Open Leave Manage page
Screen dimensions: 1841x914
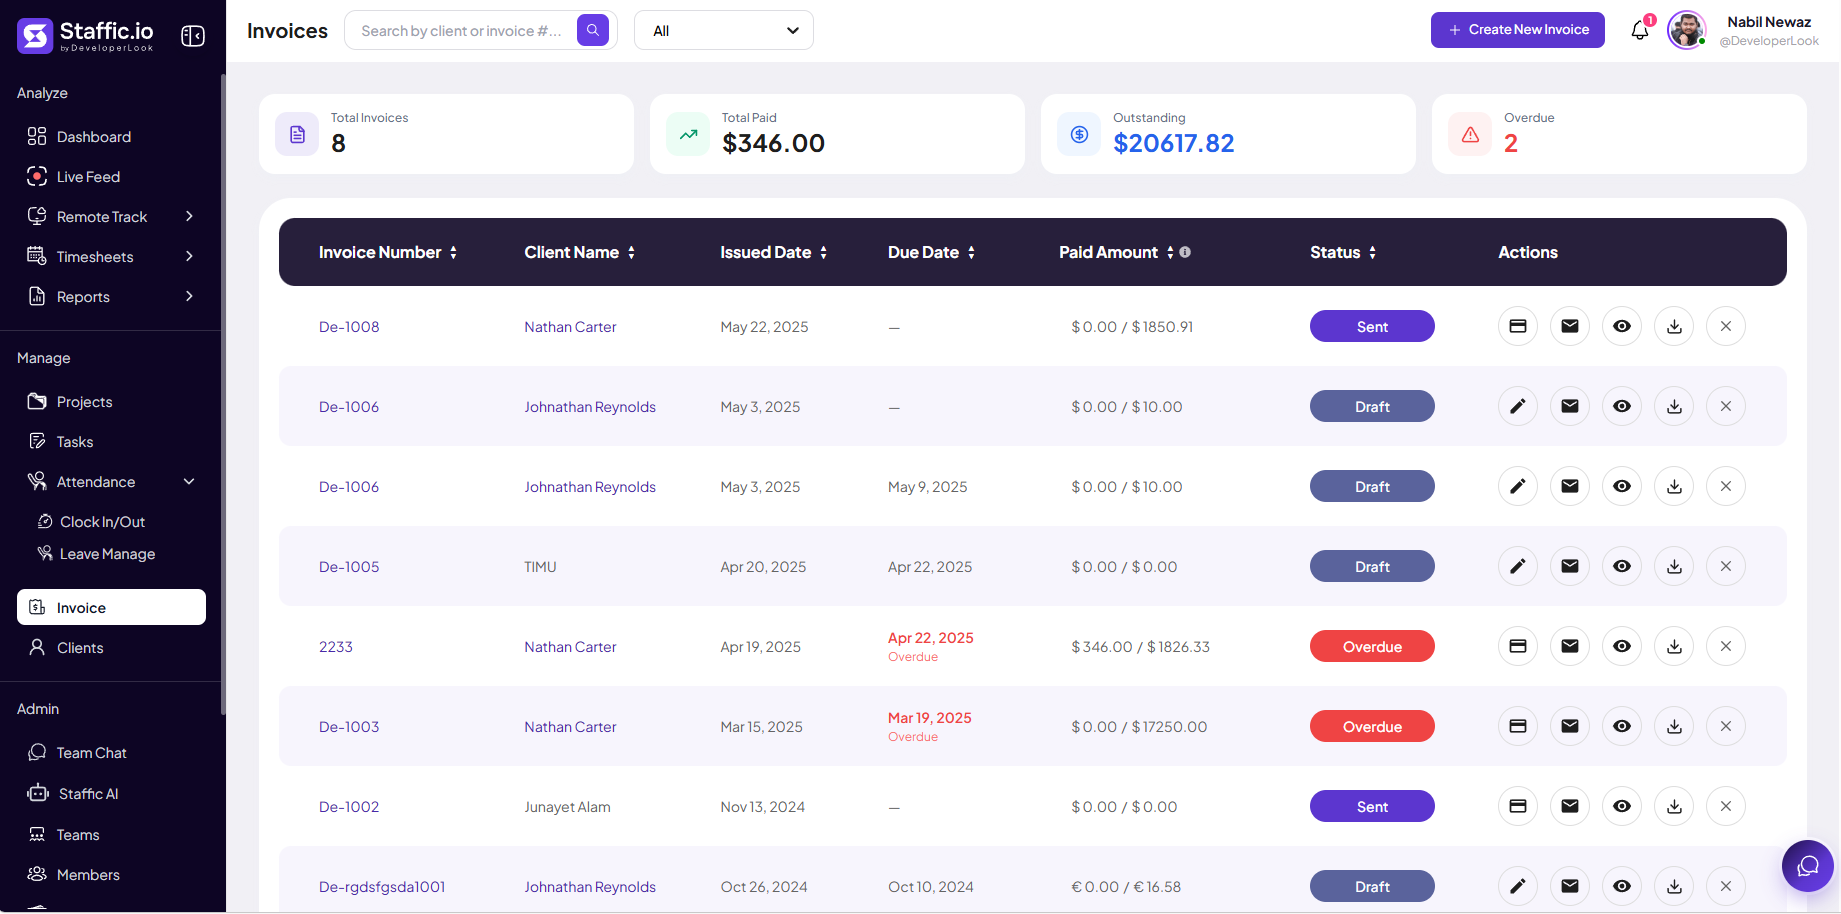[107, 553]
